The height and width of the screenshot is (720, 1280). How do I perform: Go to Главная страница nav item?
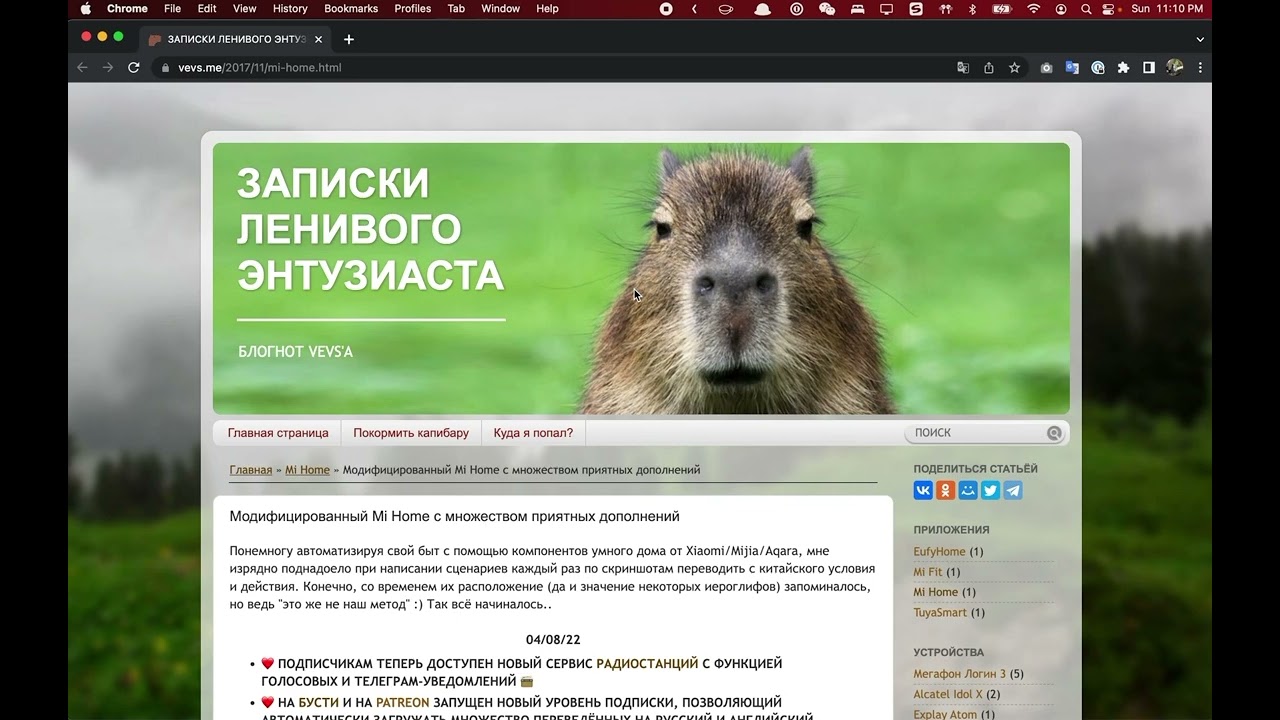(278, 433)
